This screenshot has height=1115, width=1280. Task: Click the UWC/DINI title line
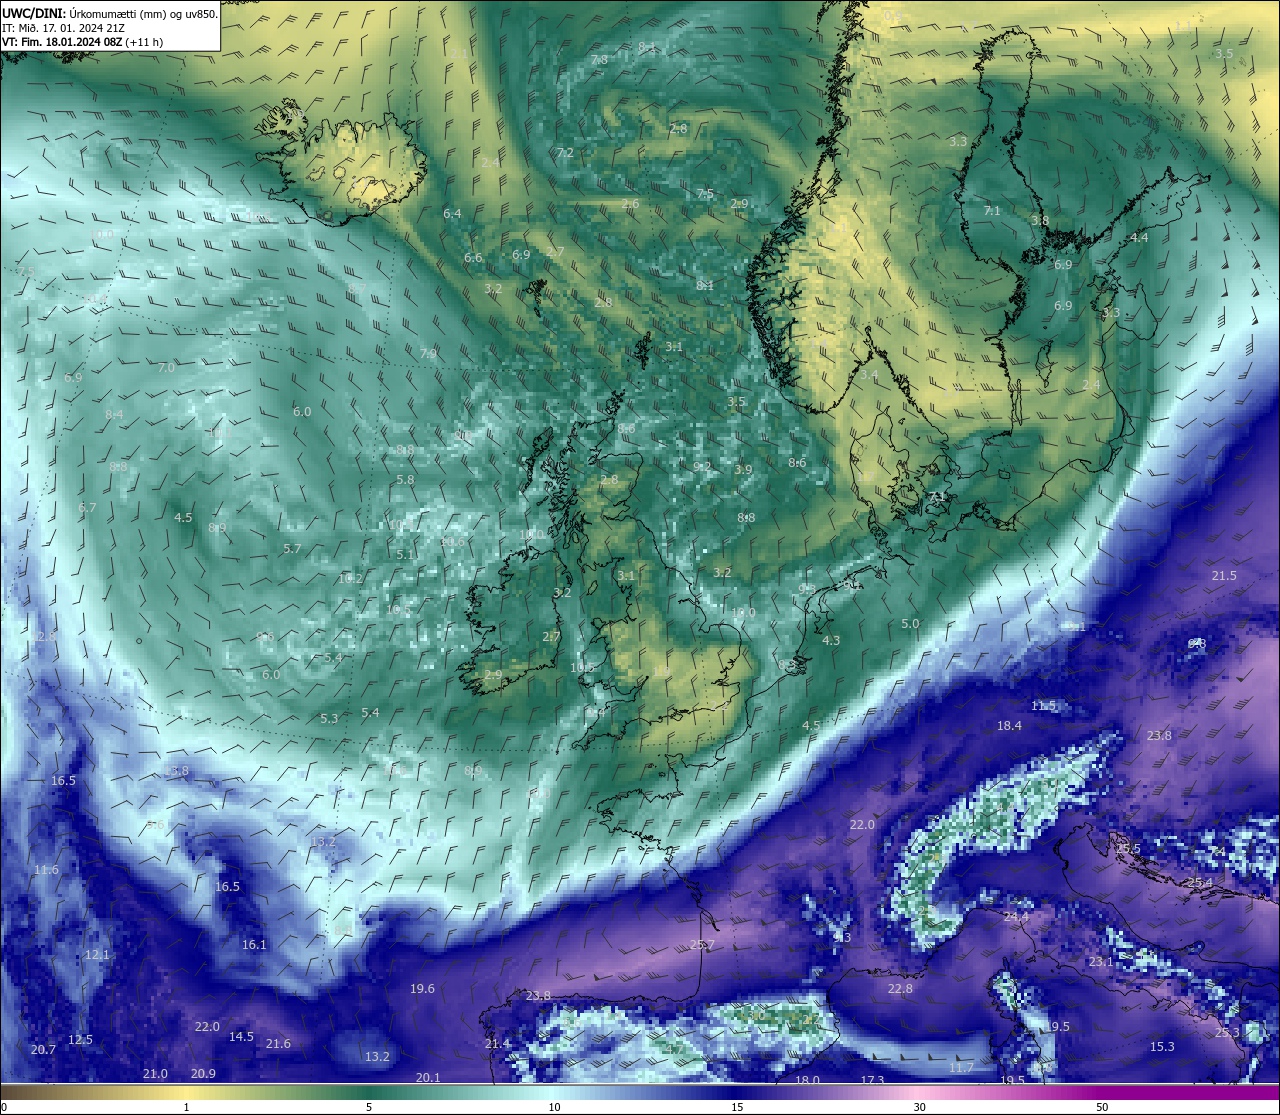pos(110,14)
